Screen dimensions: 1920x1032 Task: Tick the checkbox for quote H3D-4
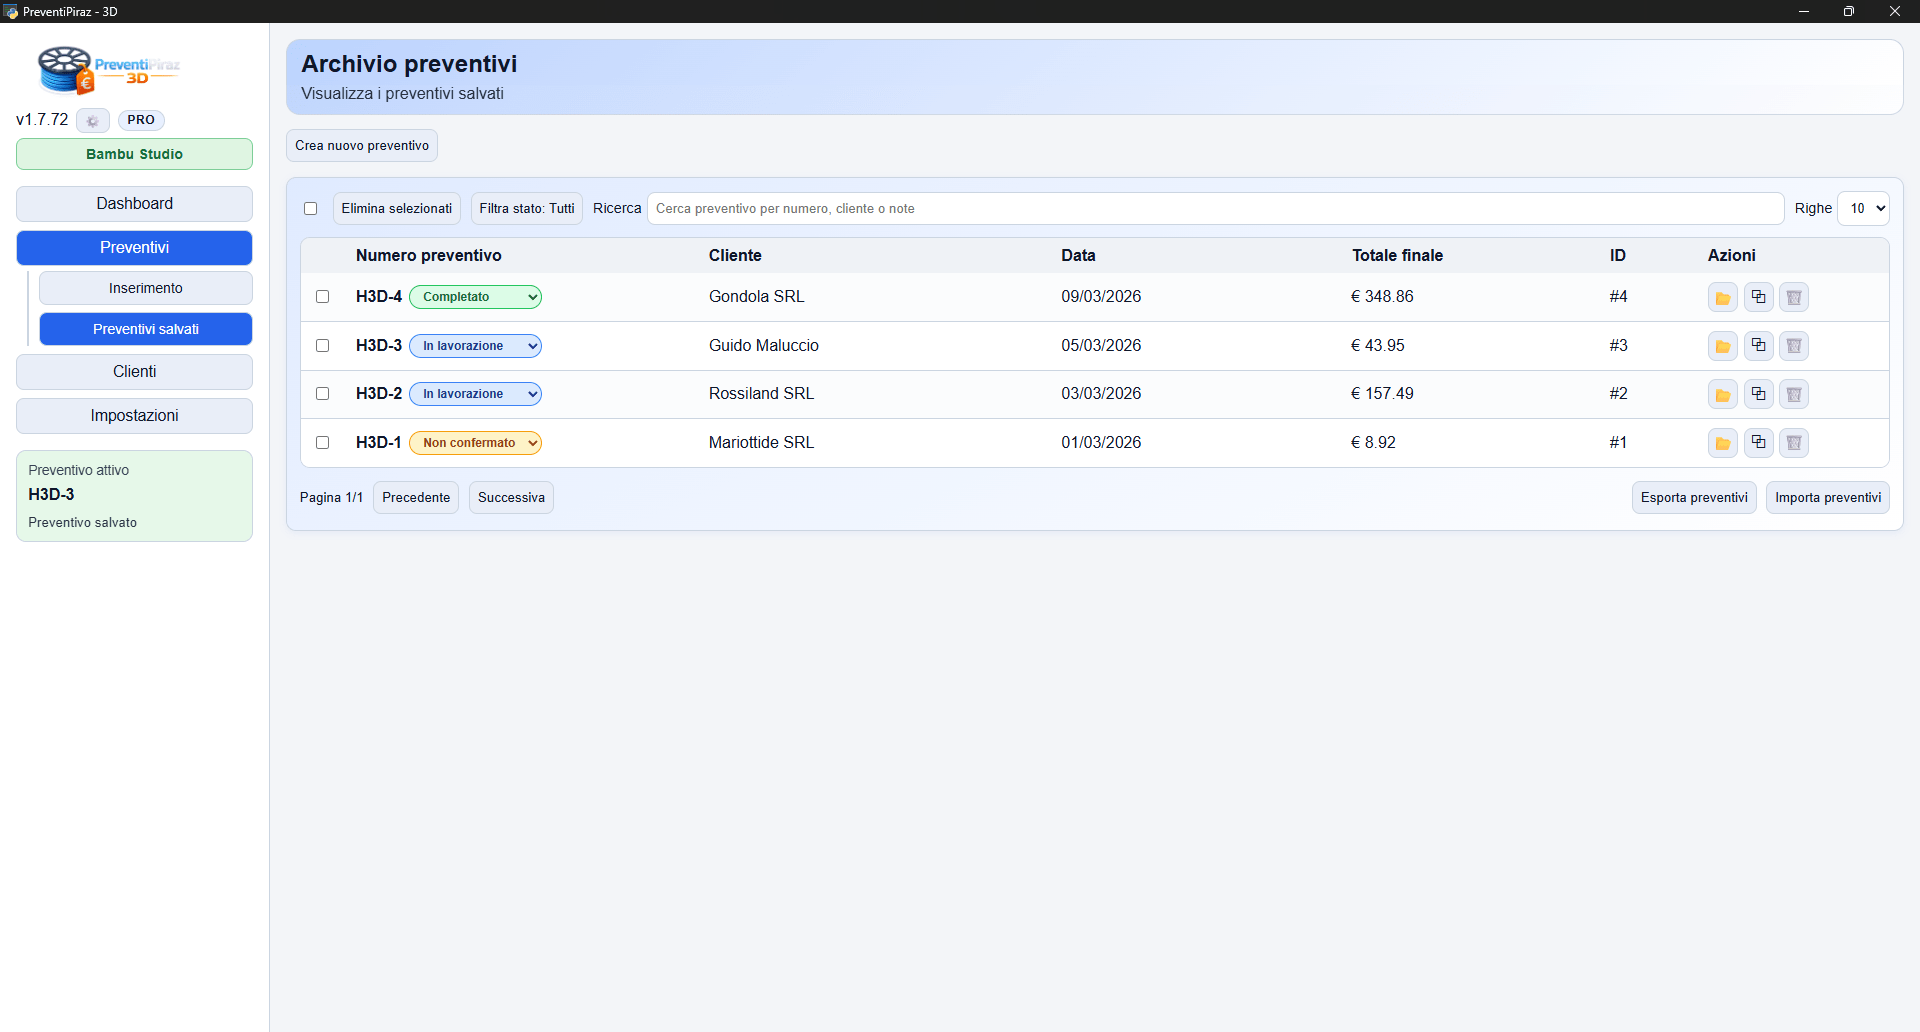[322, 297]
